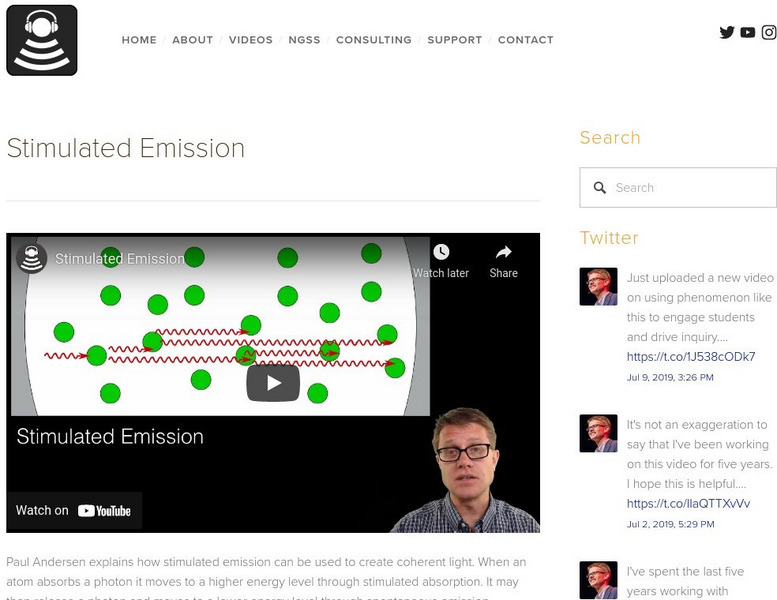The height and width of the screenshot is (600, 777).
Task: Click the Watch later clock icon
Action: 441,252
